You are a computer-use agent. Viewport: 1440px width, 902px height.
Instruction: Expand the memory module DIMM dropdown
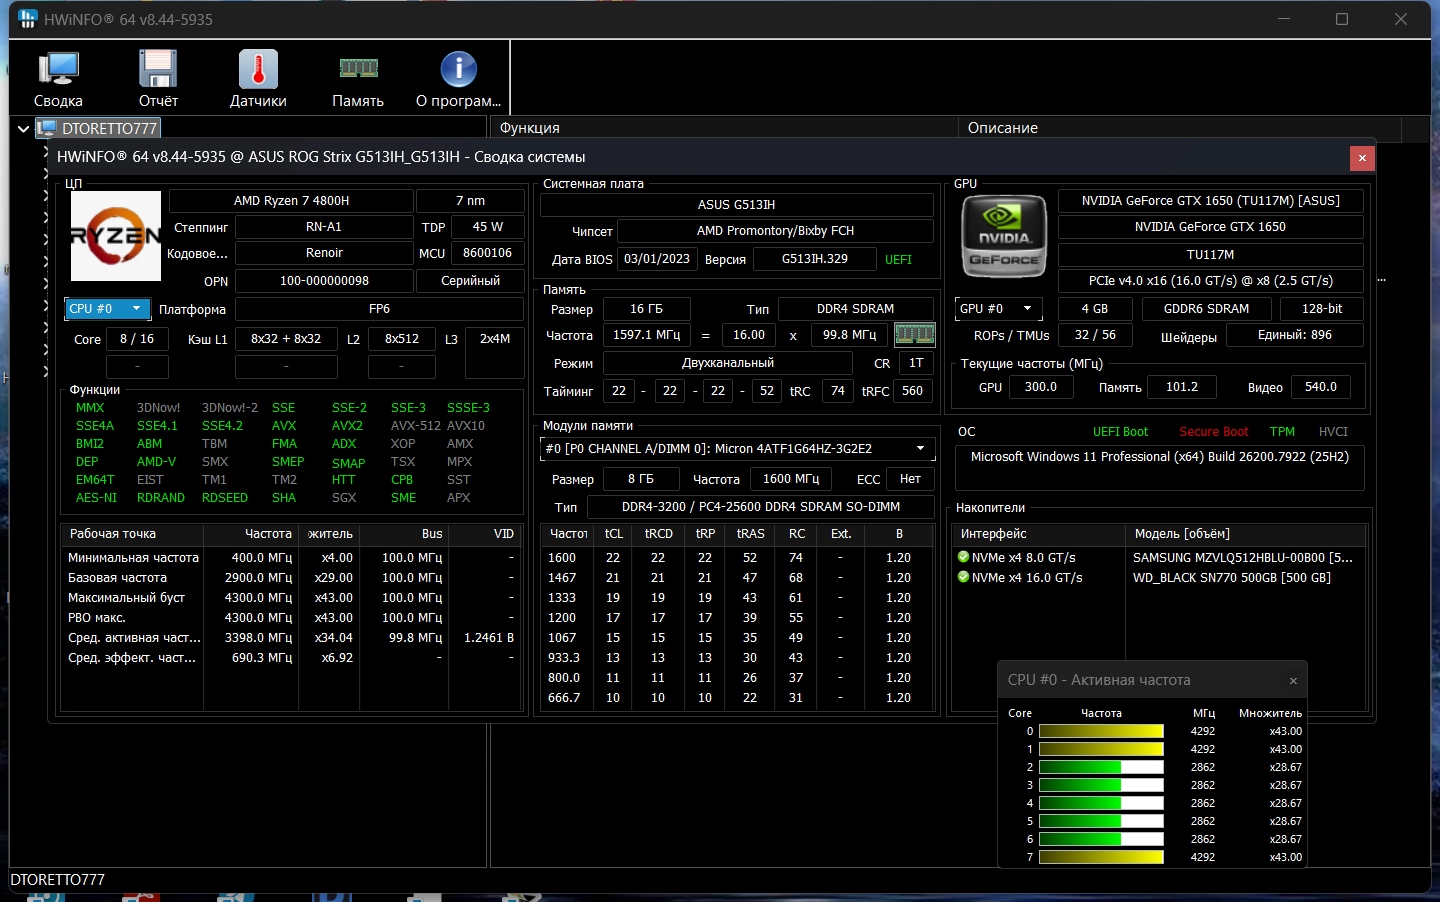point(920,448)
